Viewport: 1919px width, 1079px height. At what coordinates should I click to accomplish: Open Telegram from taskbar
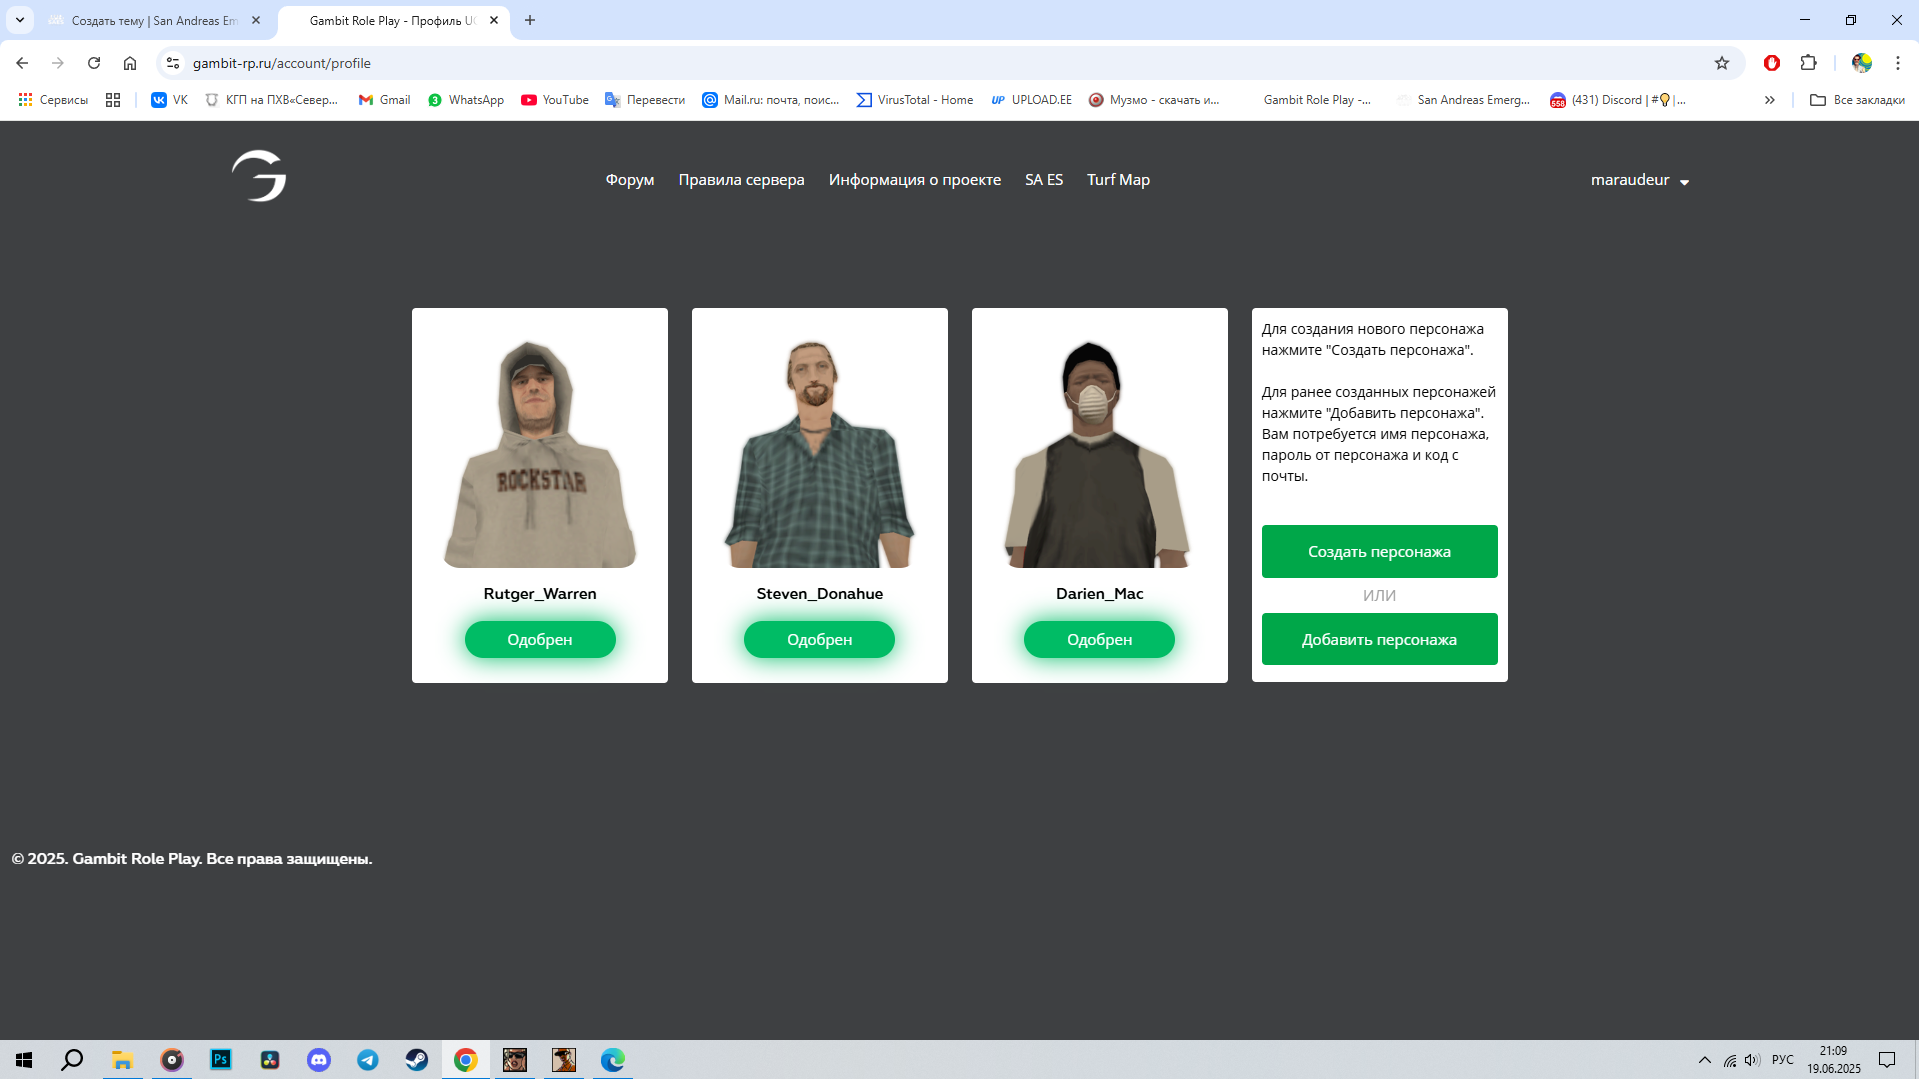368,1060
